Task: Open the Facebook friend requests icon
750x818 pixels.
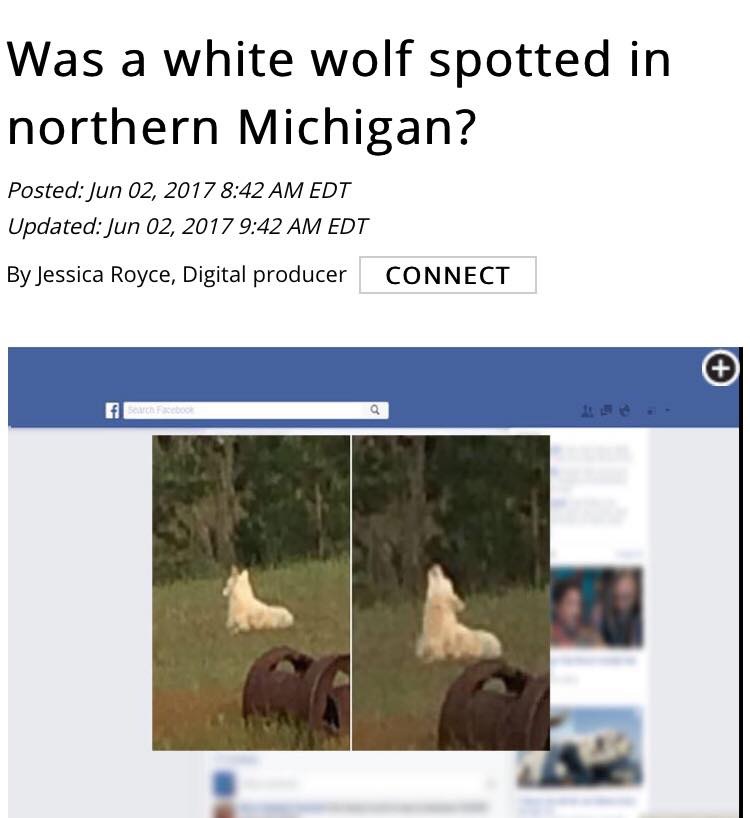Action: coord(587,411)
